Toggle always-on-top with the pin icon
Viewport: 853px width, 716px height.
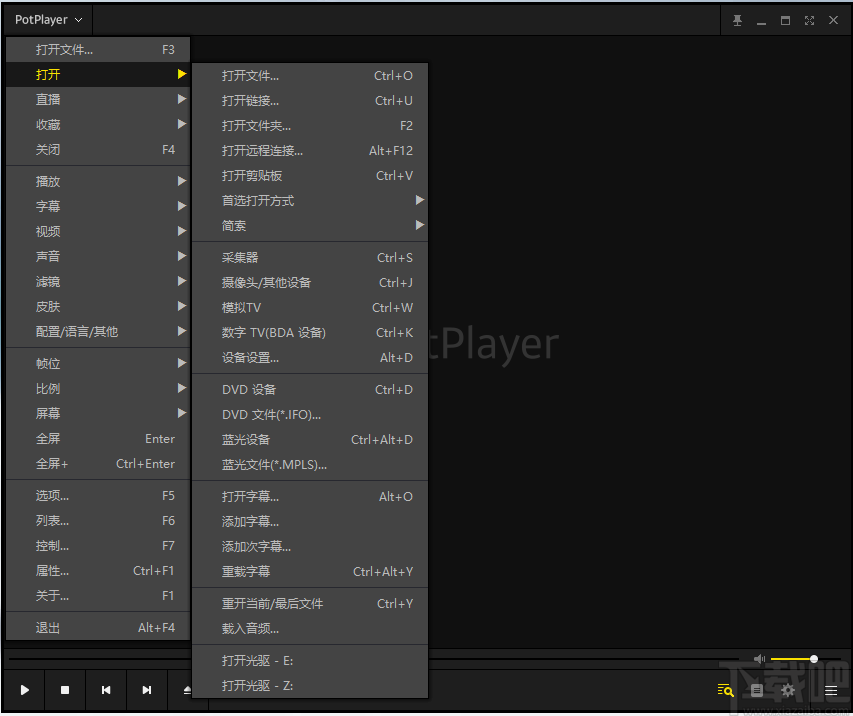tap(737, 19)
